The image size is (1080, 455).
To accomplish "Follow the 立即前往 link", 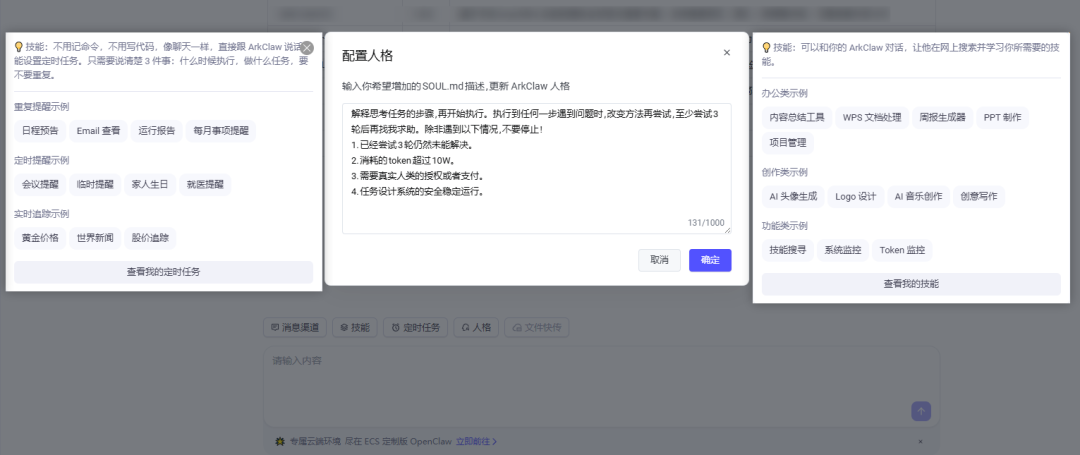I will tap(476, 441).
